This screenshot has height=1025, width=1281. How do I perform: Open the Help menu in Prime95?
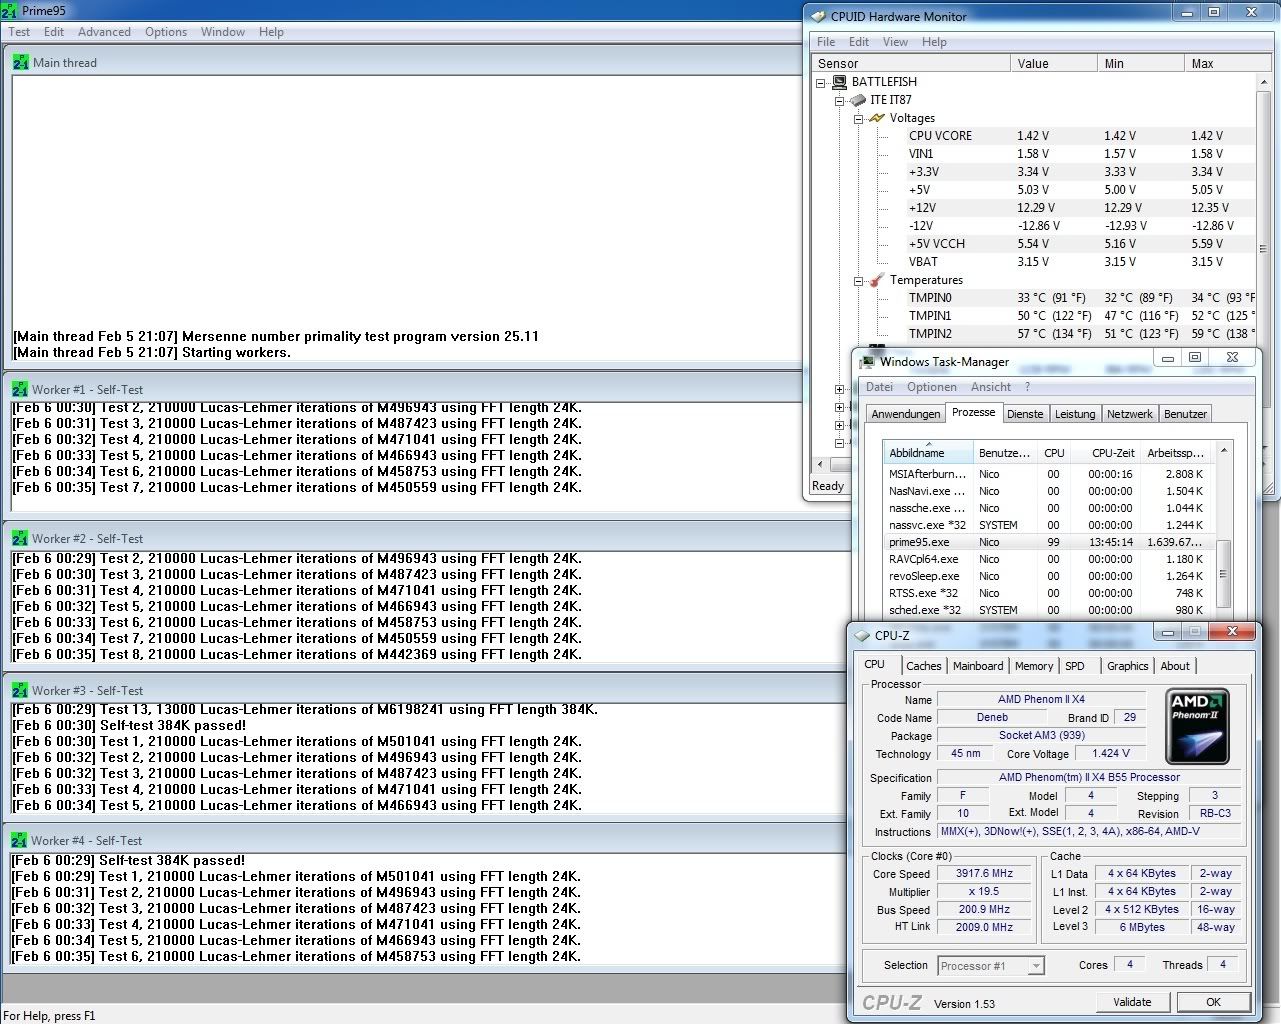[271, 32]
